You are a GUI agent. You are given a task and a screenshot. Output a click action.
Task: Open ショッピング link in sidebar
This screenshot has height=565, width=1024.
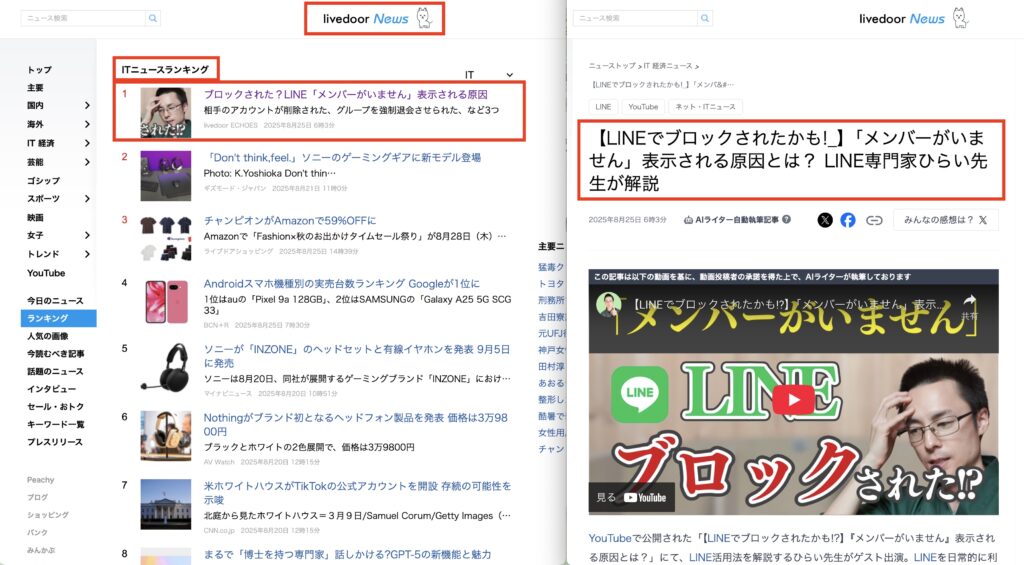tap(48, 515)
